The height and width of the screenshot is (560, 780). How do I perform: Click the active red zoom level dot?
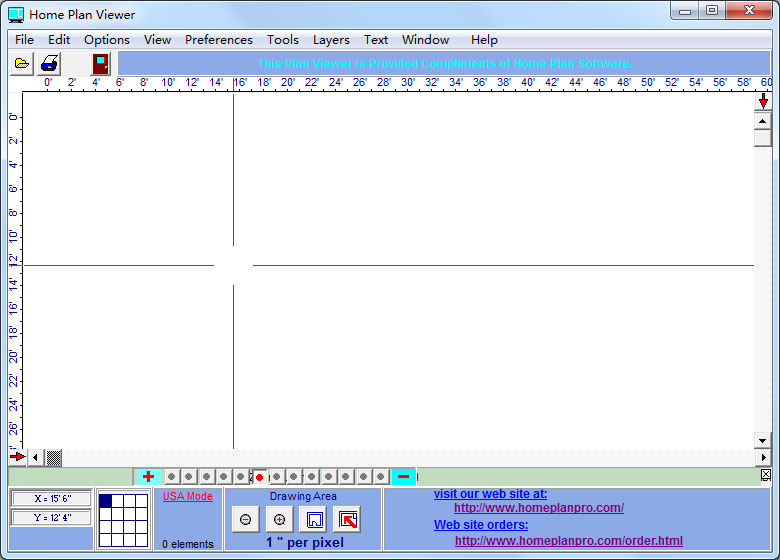(259, 477)
